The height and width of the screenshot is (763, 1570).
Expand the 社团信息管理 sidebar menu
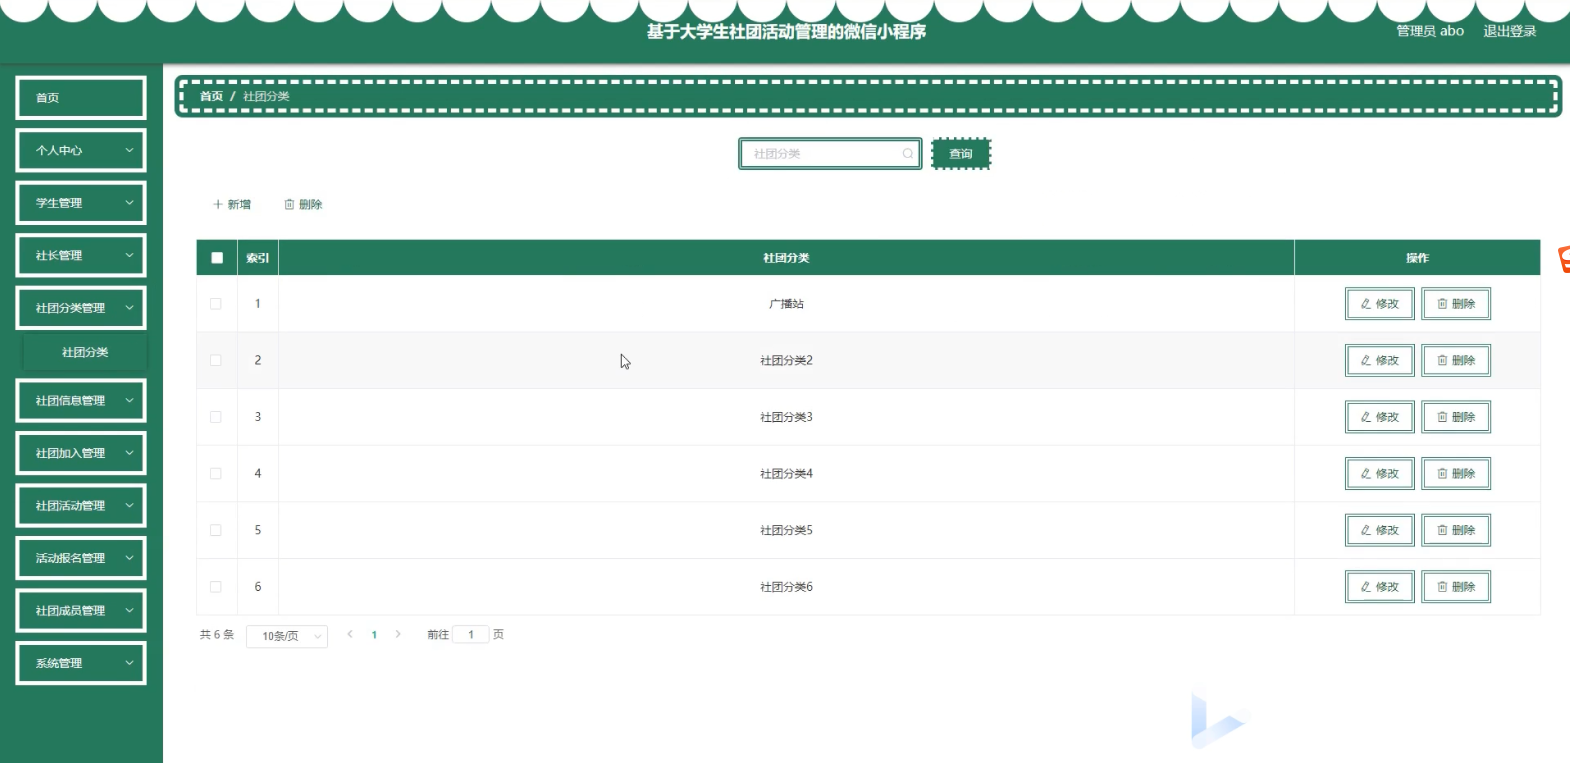(x=81, y=400)
